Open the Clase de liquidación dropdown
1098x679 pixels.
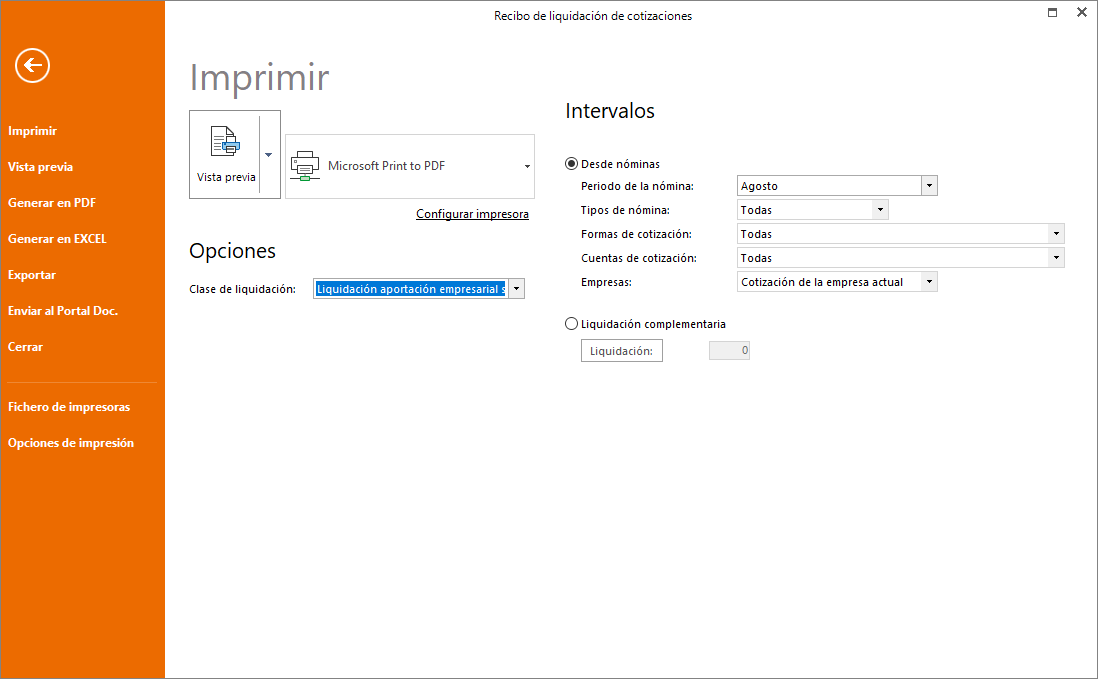point(516,288)
